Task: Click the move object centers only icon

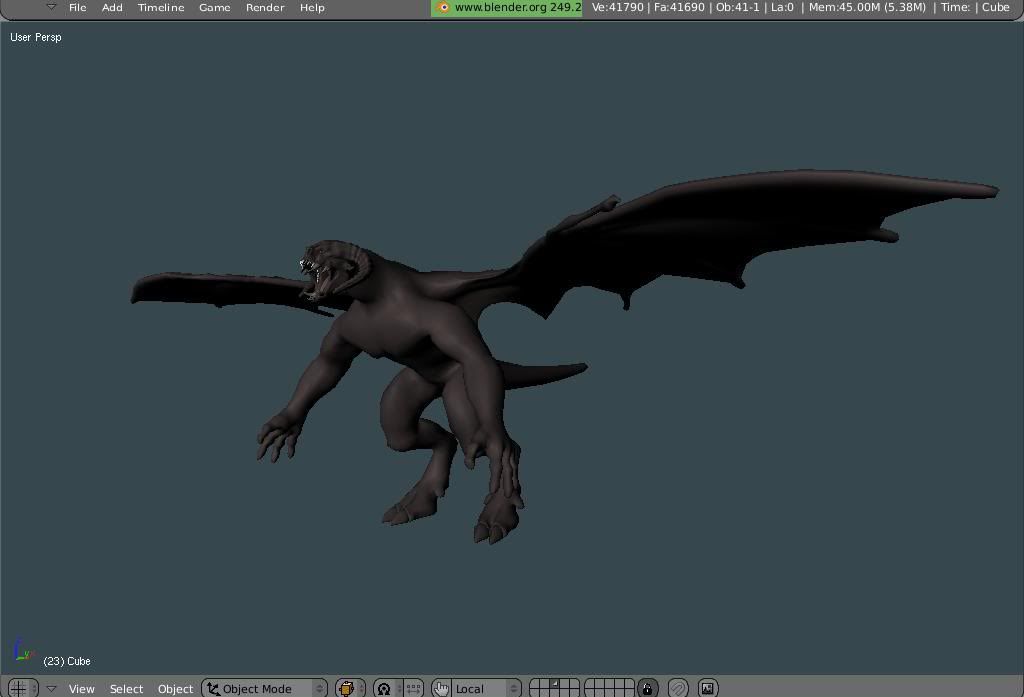Action: point(413,688)
